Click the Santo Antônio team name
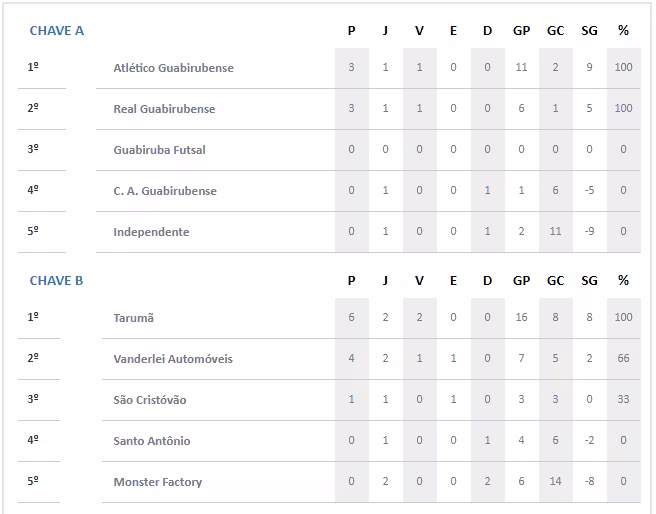Screen dimensions: 656x514 152,441
